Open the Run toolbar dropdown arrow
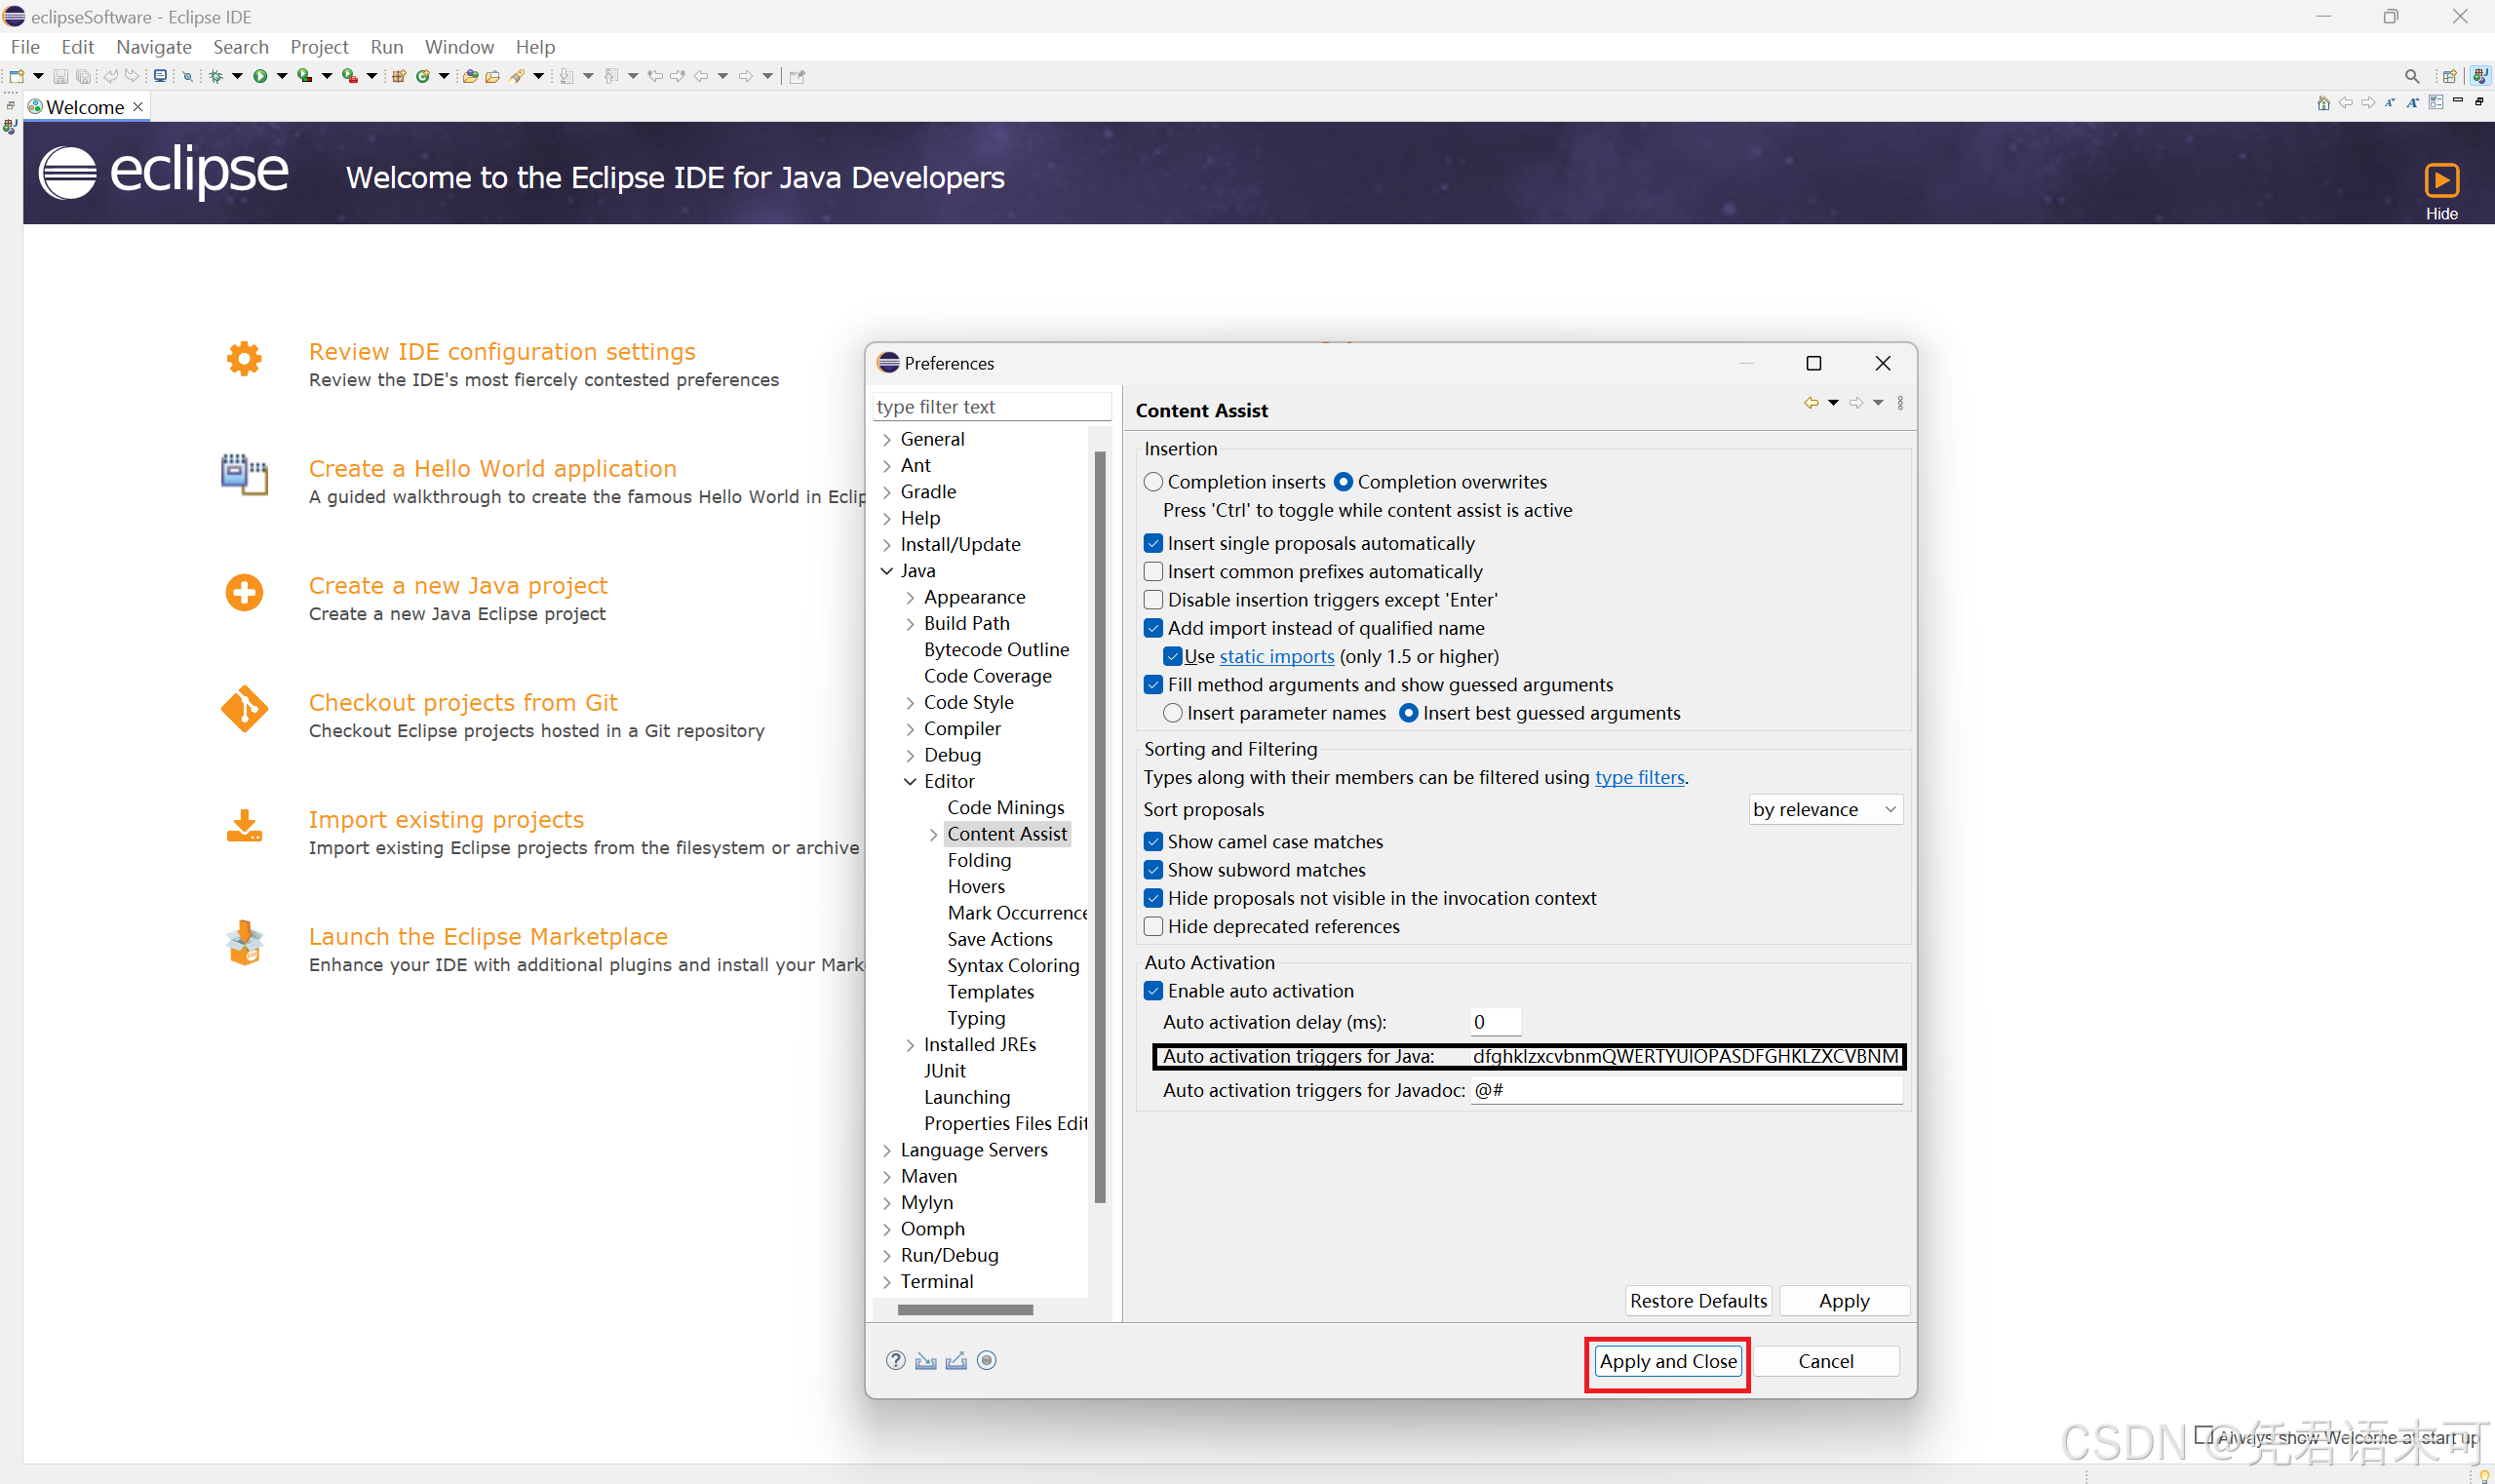Viewport: 2495px width, 1484px height. 282,76
